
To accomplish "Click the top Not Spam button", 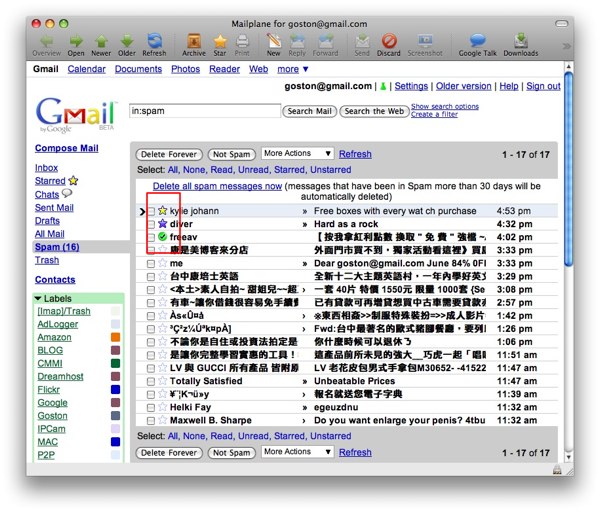I will pyautogui.click(x=232, y=155).
